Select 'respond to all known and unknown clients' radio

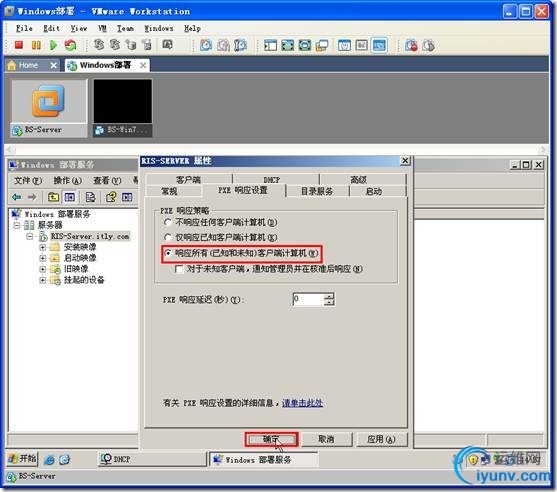168,253
